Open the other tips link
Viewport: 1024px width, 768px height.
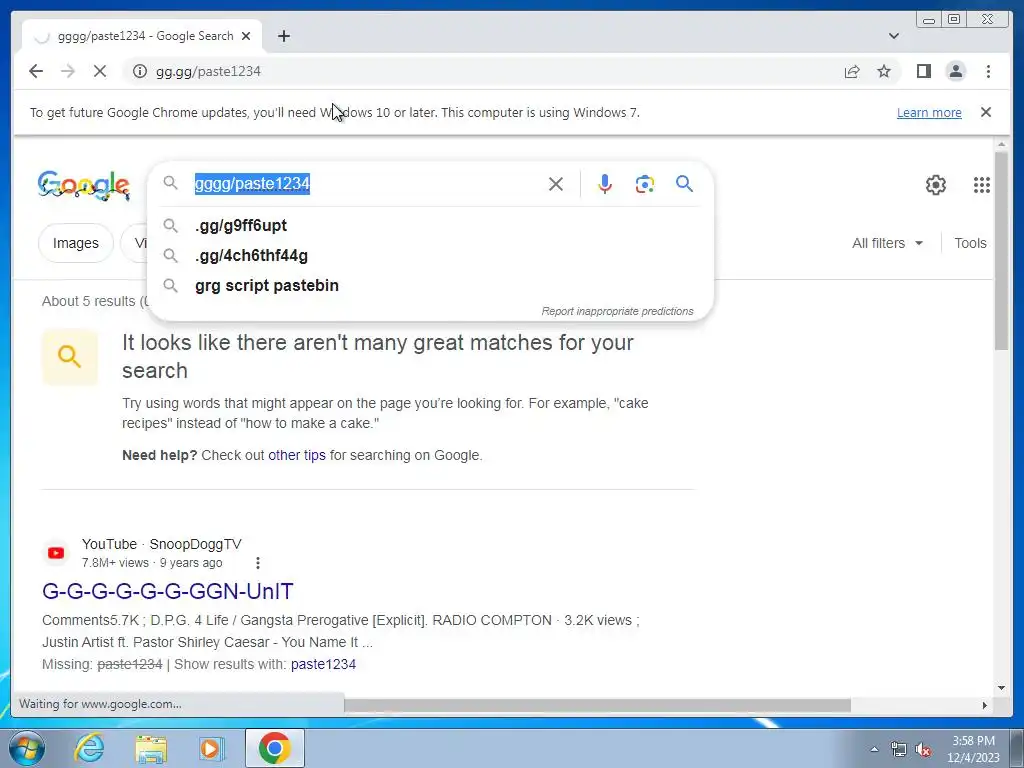(296, 455)
